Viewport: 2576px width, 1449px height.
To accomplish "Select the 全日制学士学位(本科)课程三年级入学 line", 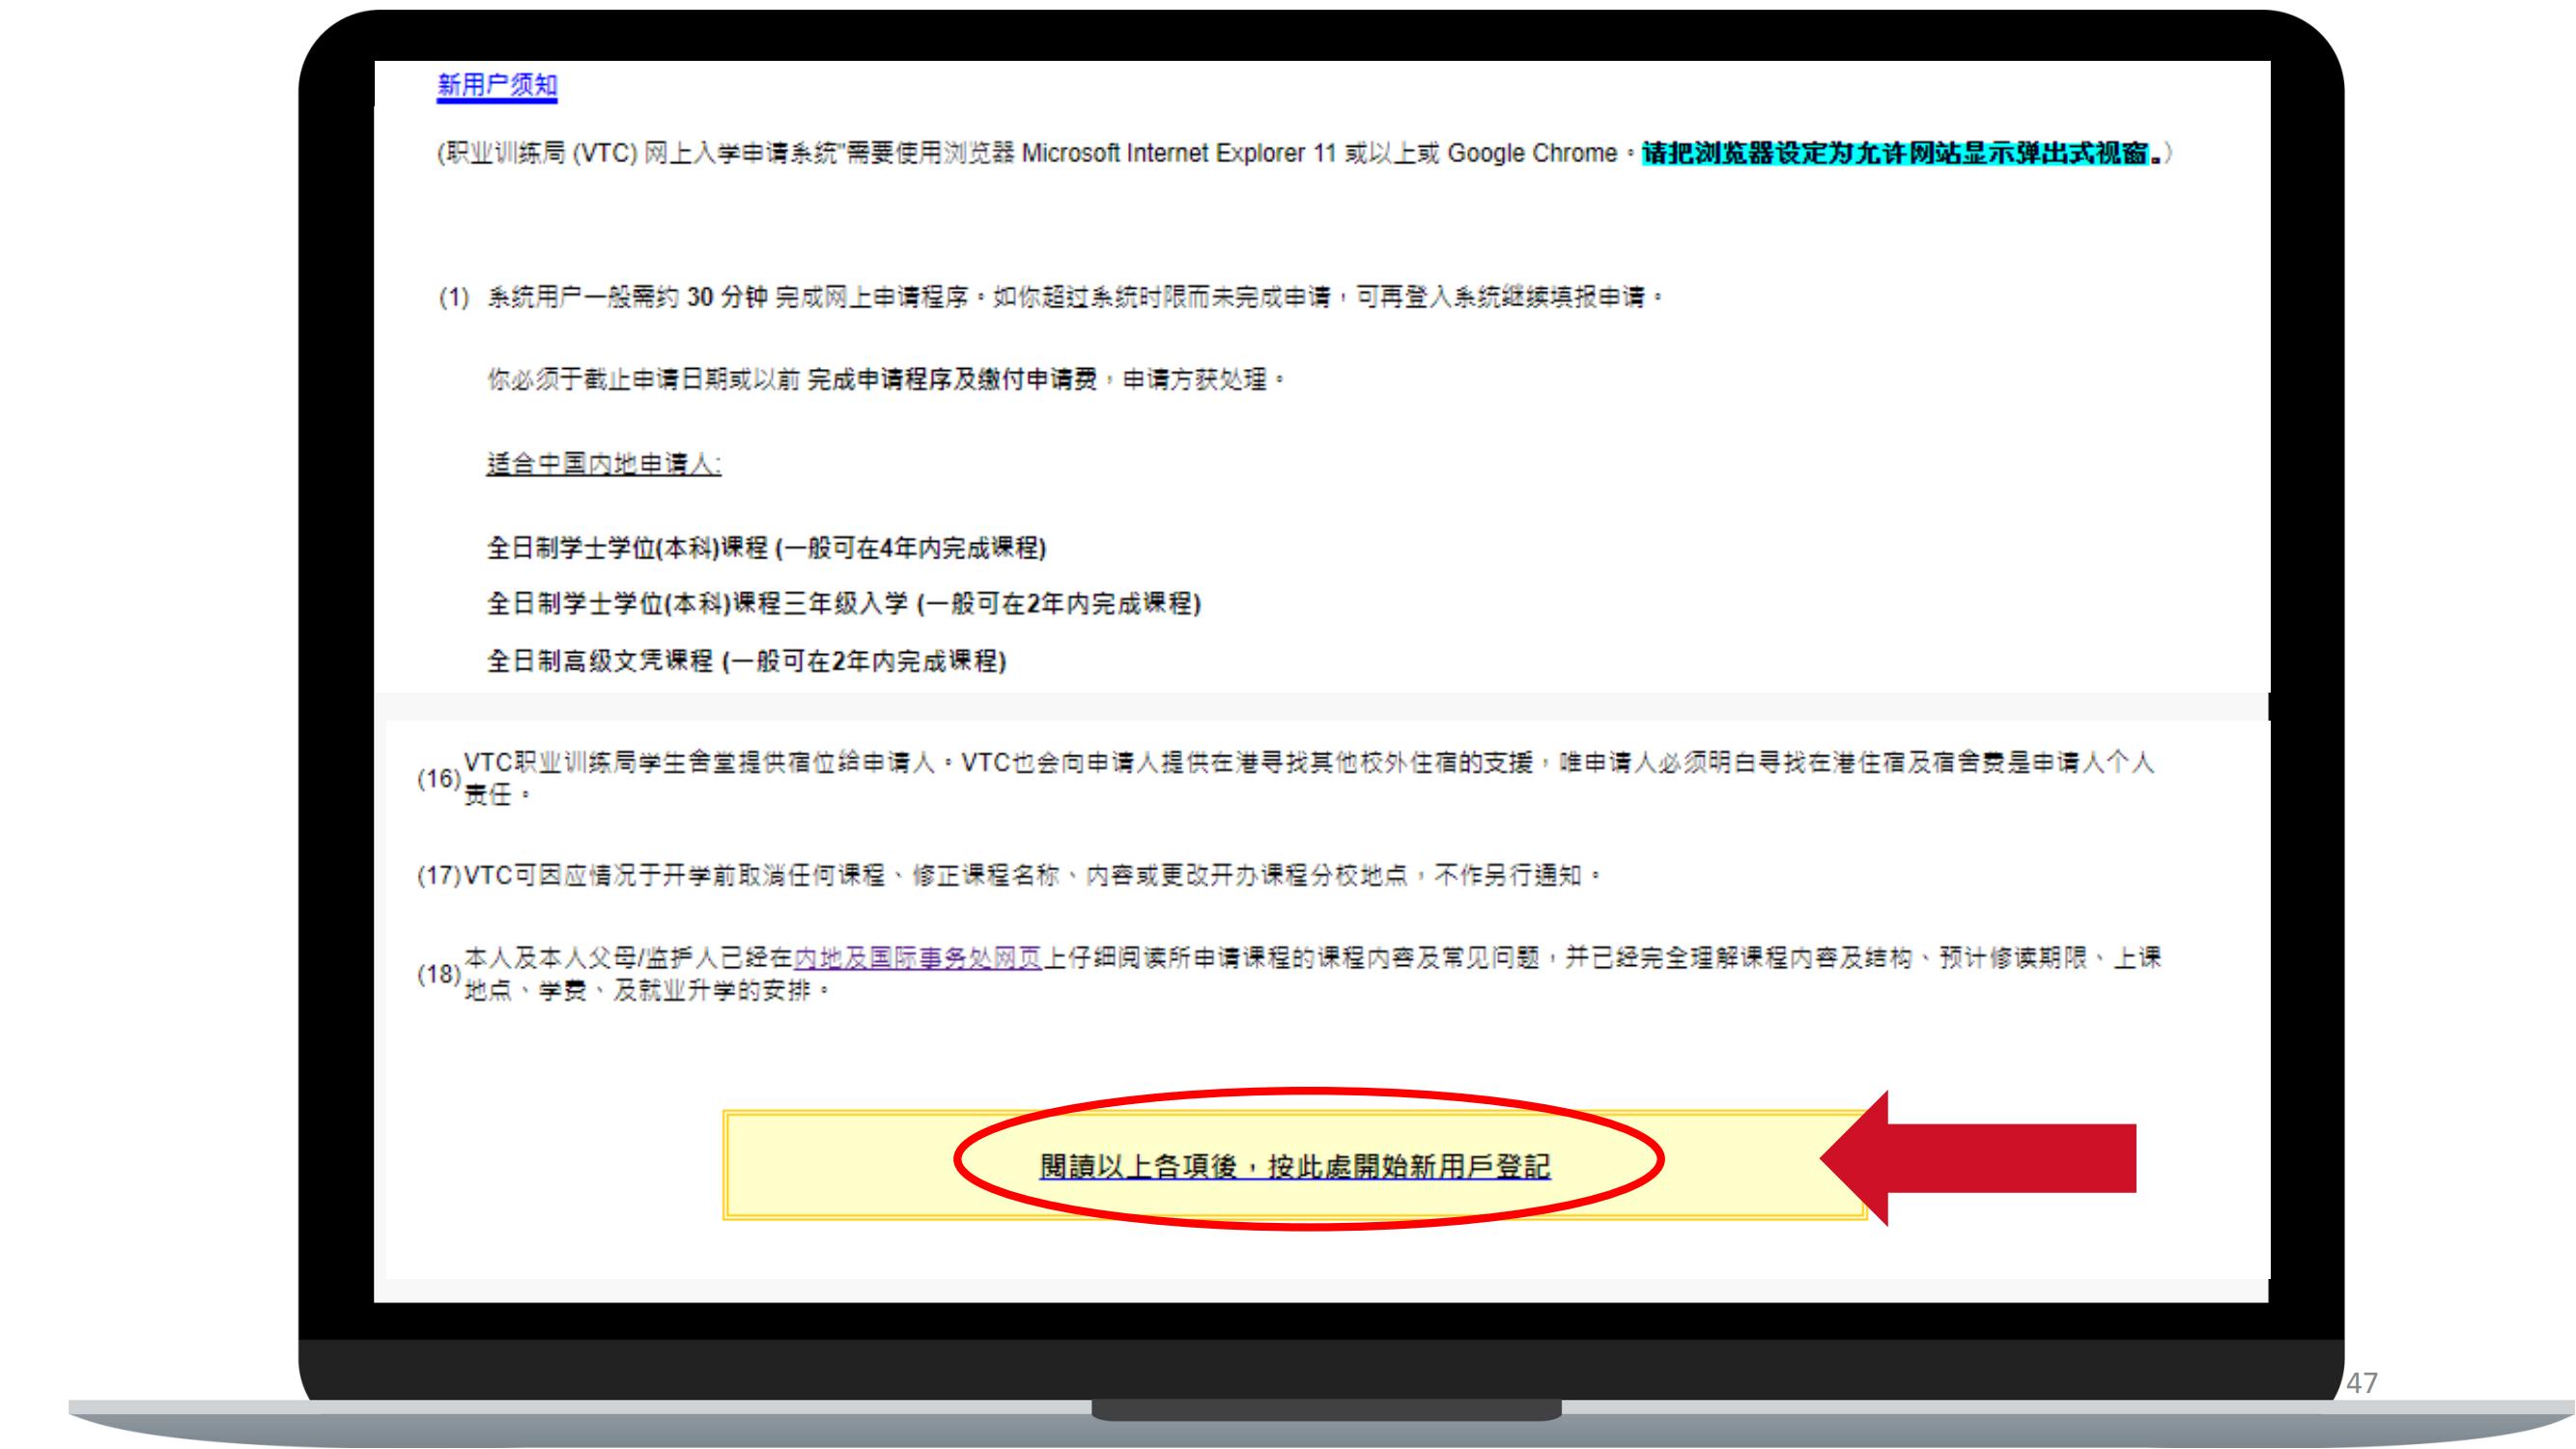I will 844,604.
